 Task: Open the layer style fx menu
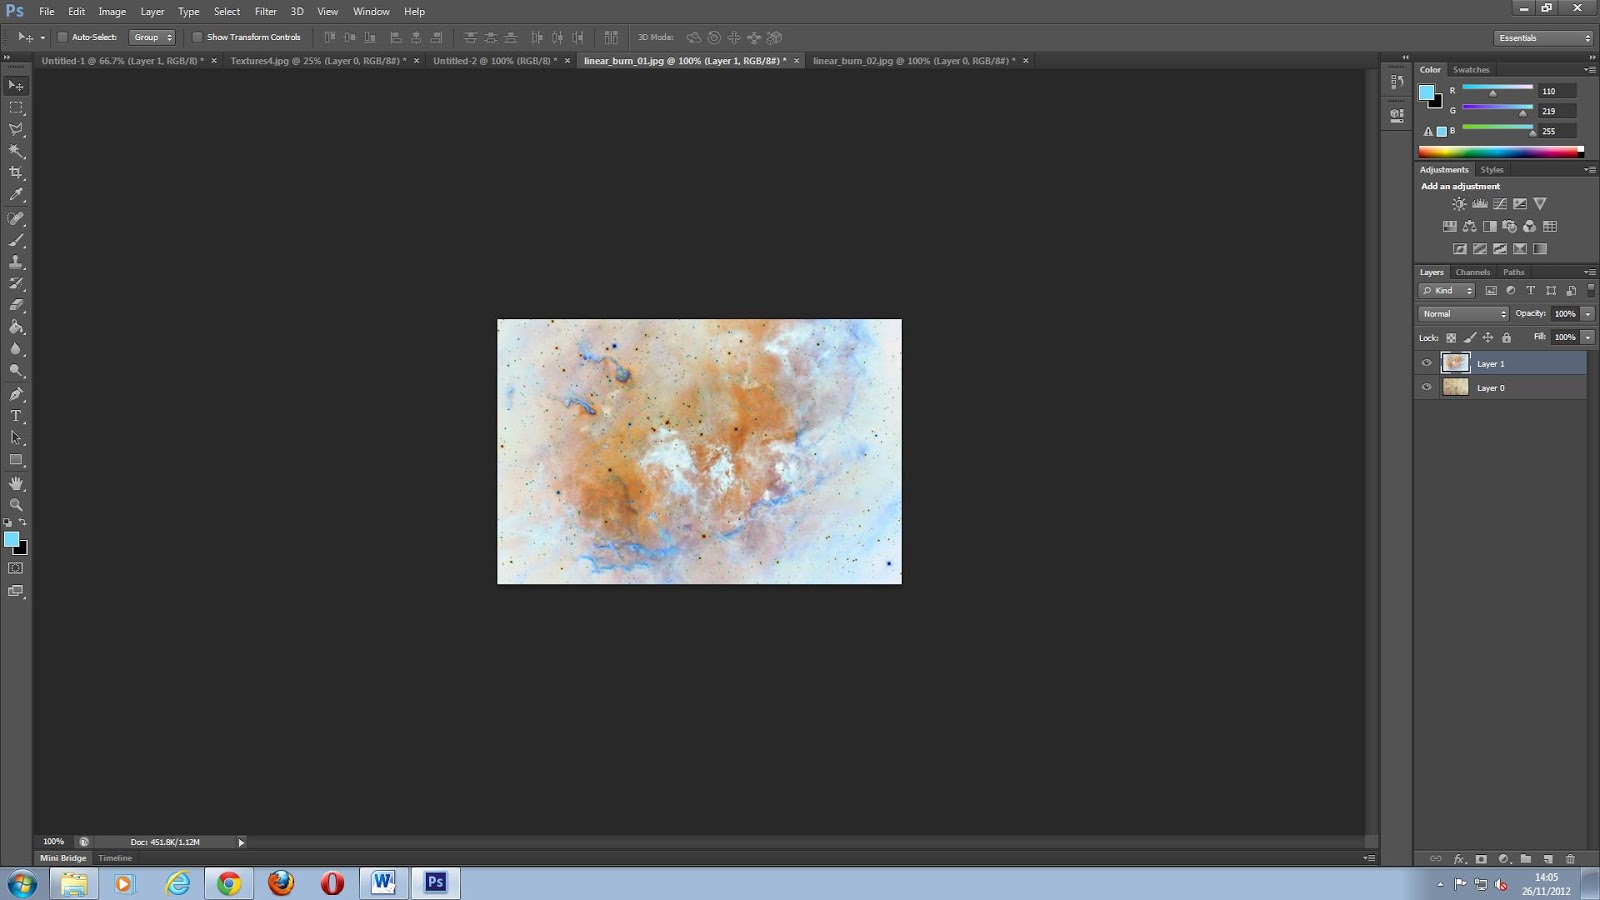(x=1459, y=859)
